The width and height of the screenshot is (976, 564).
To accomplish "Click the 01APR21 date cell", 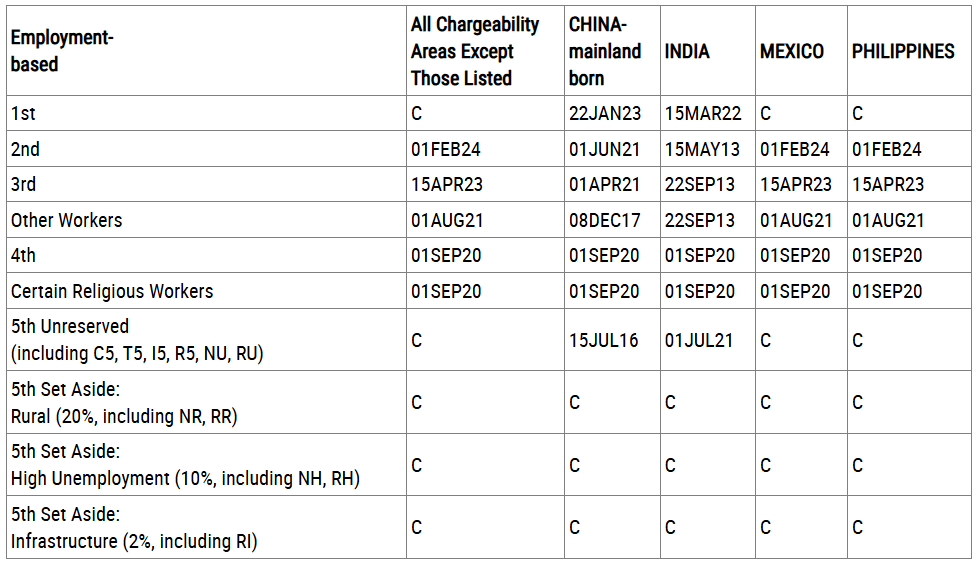I will [605, 185].
